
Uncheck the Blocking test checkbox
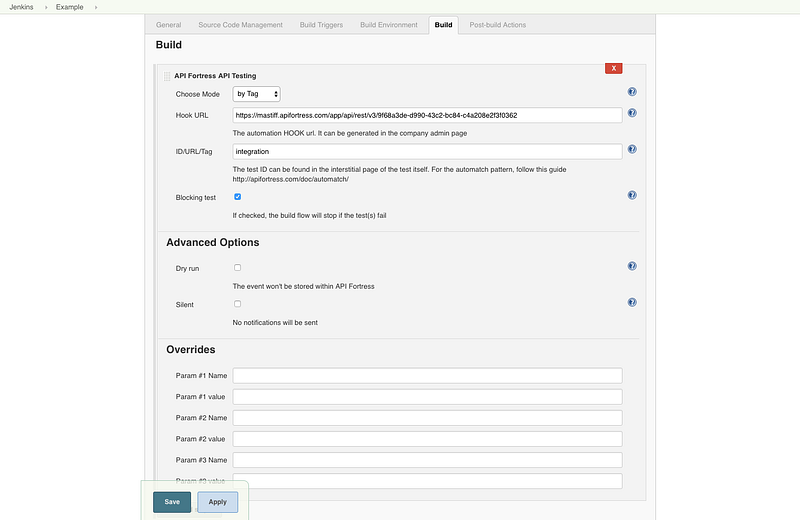click(237, 197)
